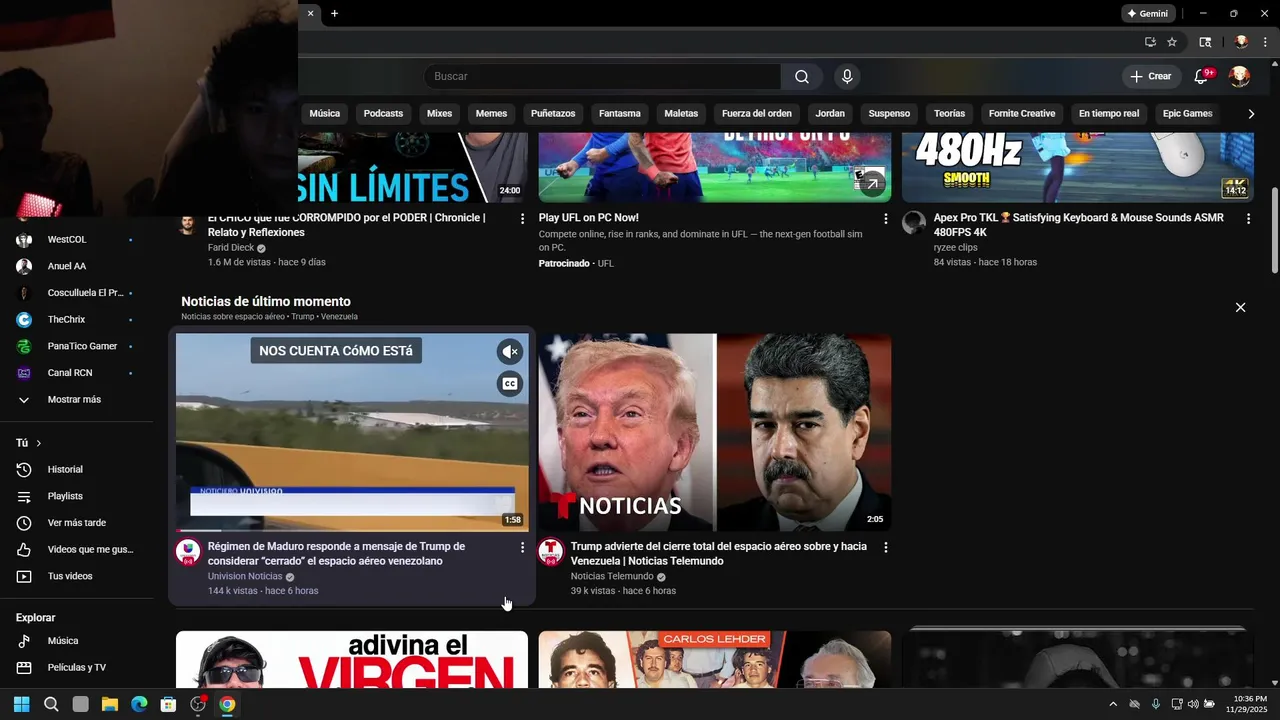The height and width of the screenshot is (720, 1280).
Task: Show hidden system tray icons
Action: 1113,704
